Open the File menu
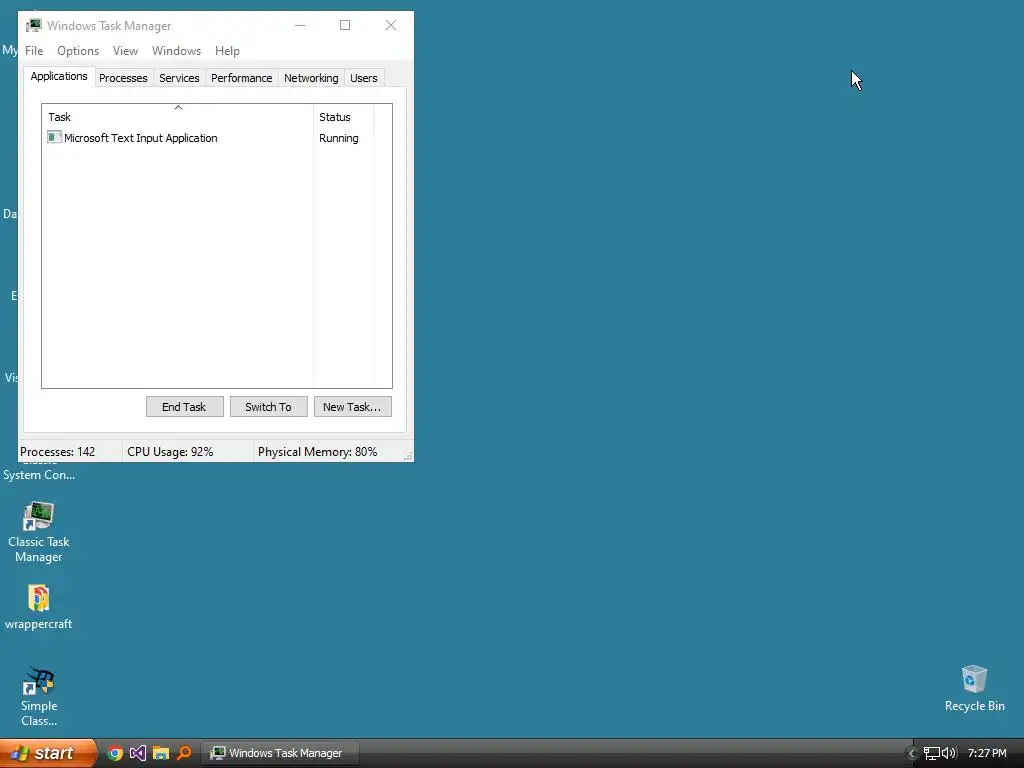 [34, 51]
